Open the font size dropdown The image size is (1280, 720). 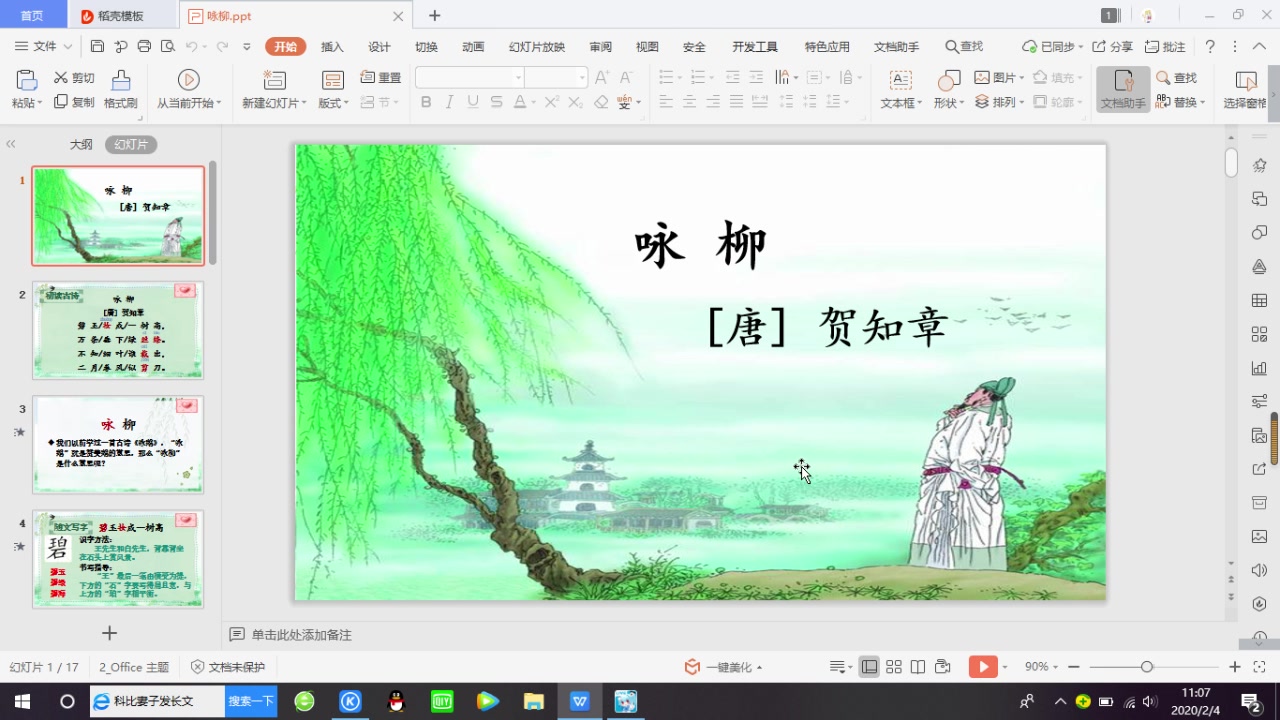pos(582,77)
